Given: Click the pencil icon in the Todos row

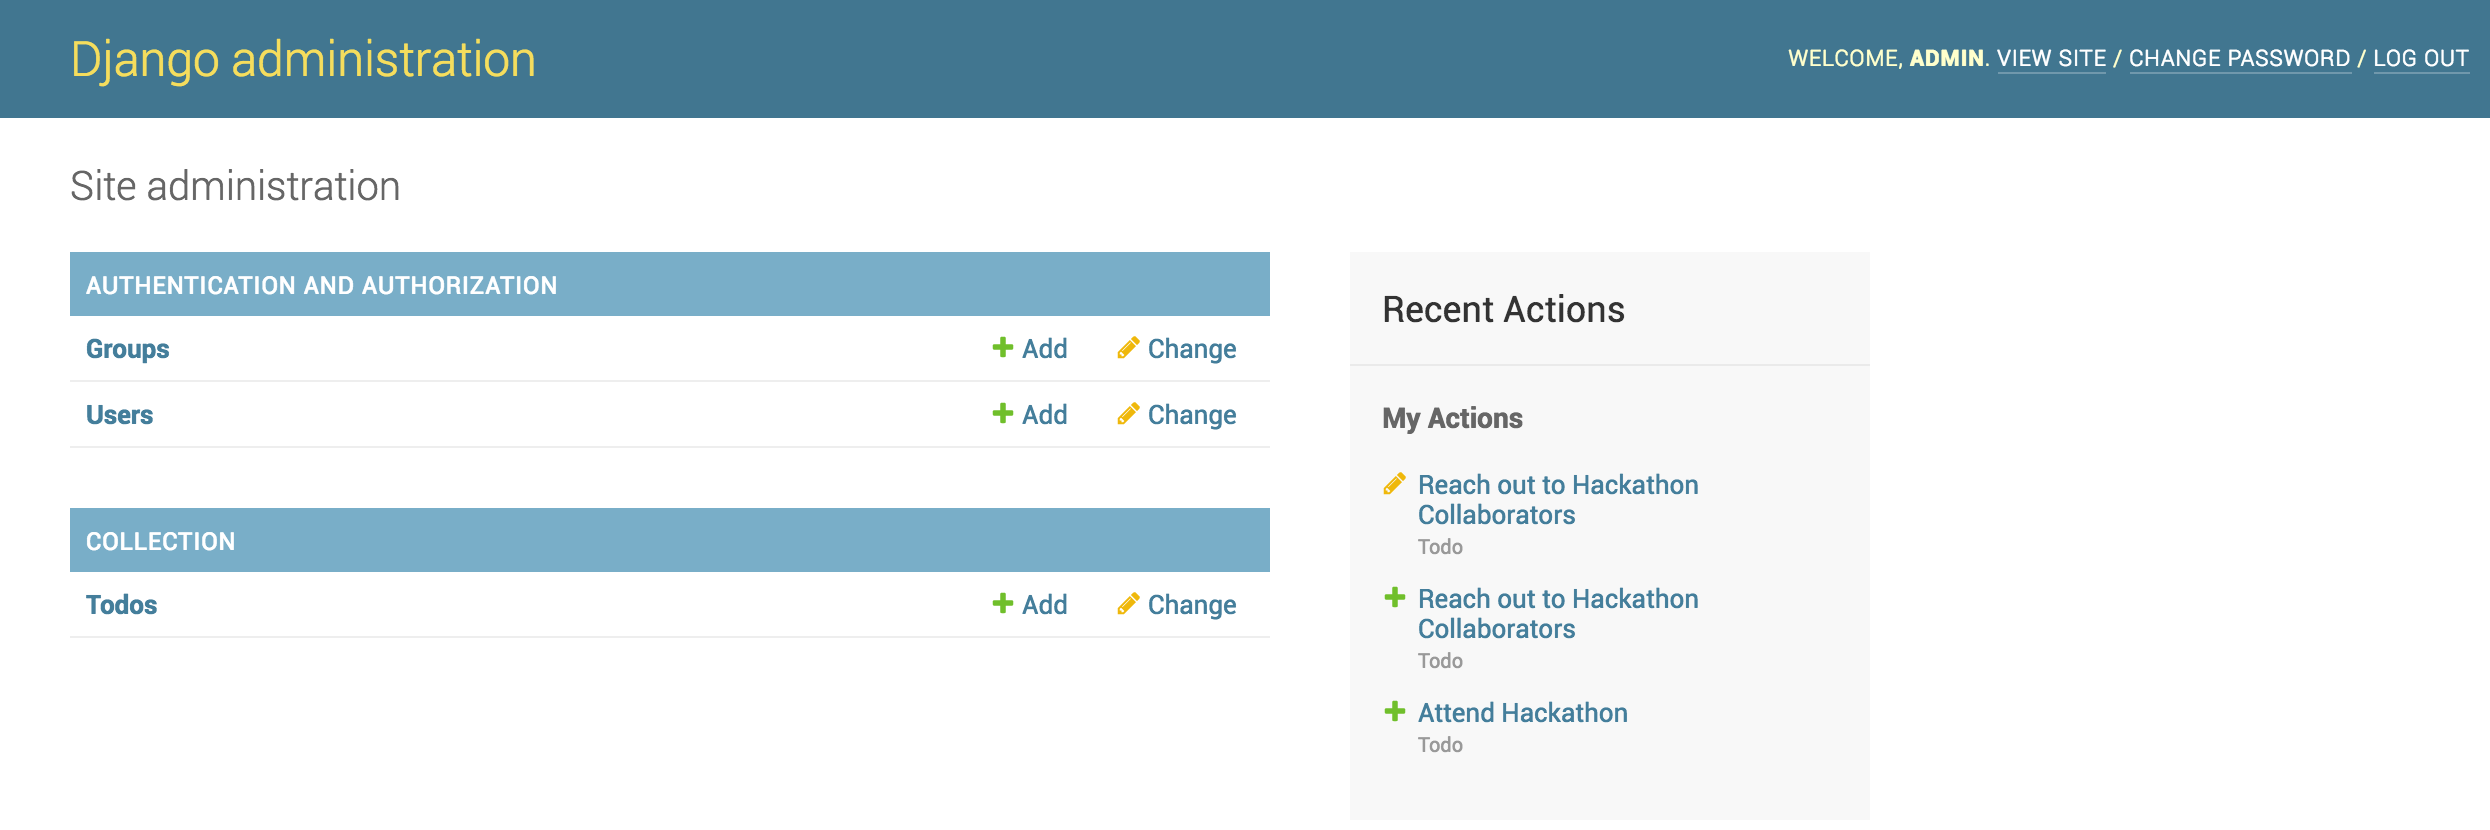Looking at the screenshot, I should point(1128,604).
